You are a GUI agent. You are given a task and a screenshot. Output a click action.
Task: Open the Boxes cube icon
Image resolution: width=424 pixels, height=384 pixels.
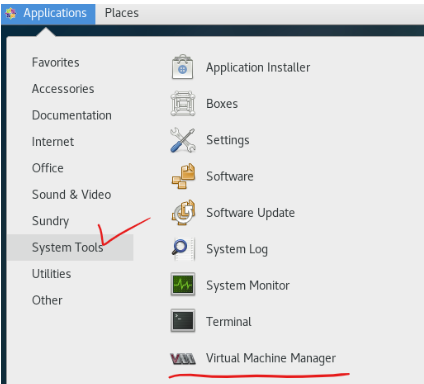183,103
